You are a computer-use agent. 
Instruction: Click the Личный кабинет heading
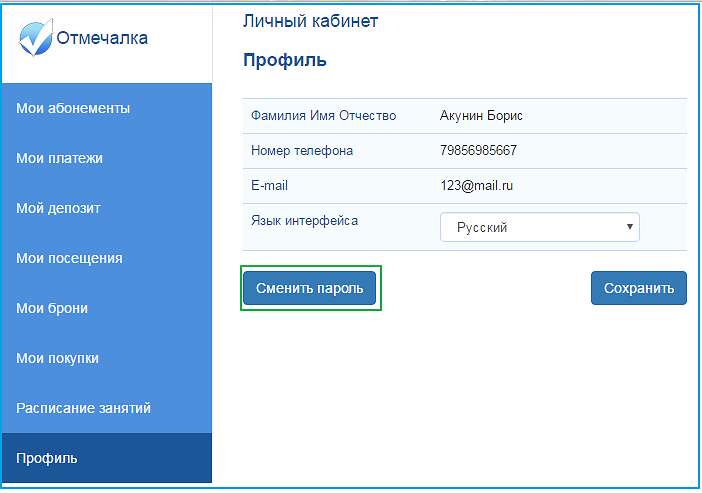(311, 21)
